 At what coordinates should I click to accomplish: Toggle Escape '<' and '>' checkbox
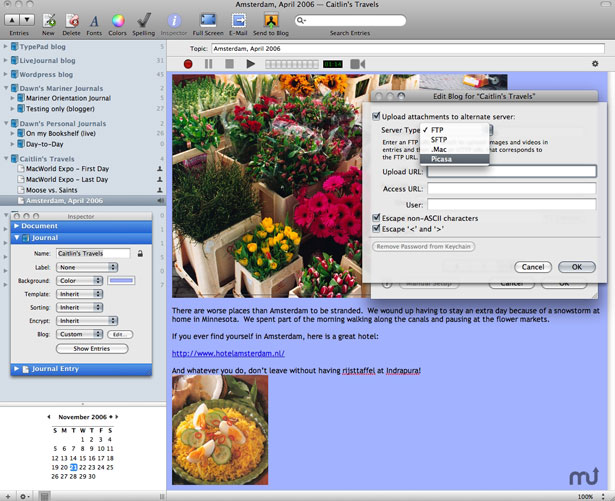pyautogui.click(x=376, y=228)
